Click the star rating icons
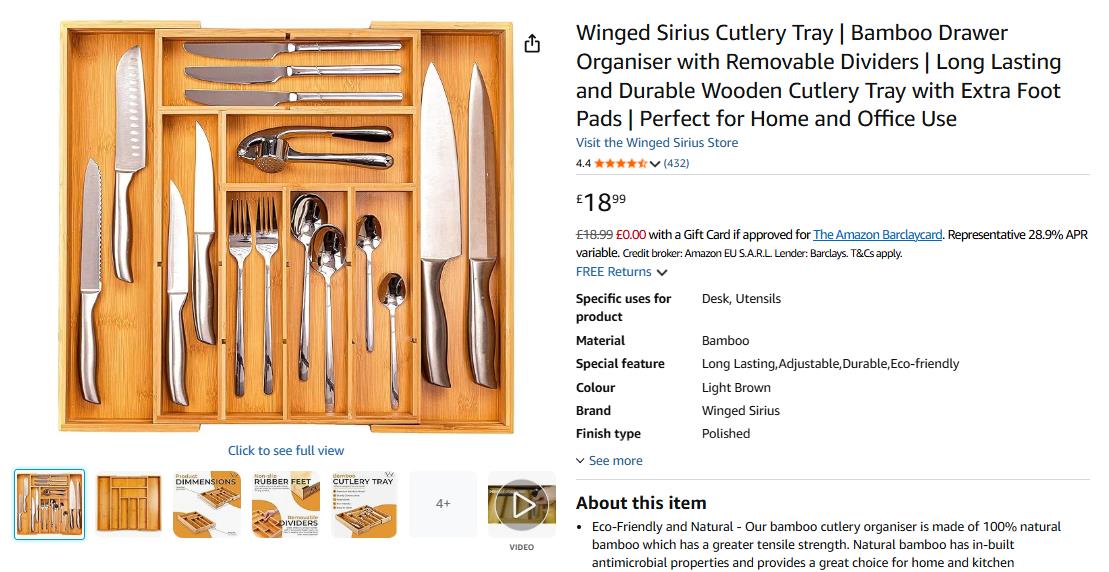 (x=620, y=163)
